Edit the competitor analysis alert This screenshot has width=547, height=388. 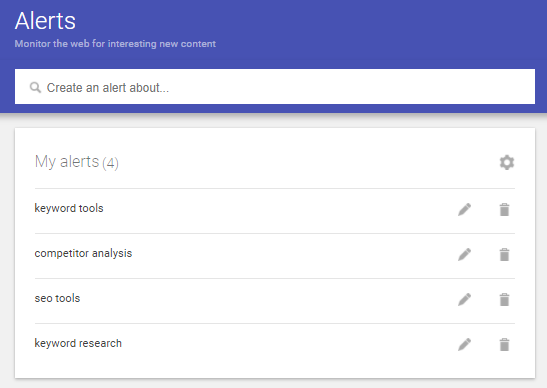[x=464, y=255]
